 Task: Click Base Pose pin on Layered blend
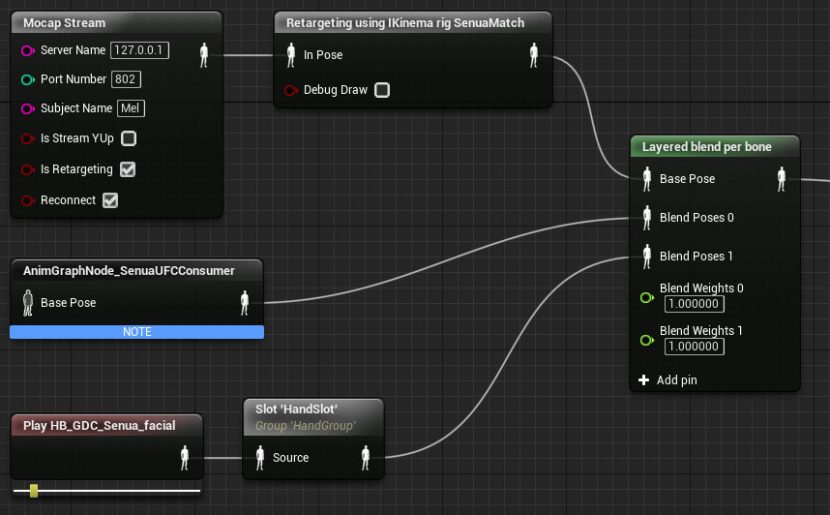646,179
